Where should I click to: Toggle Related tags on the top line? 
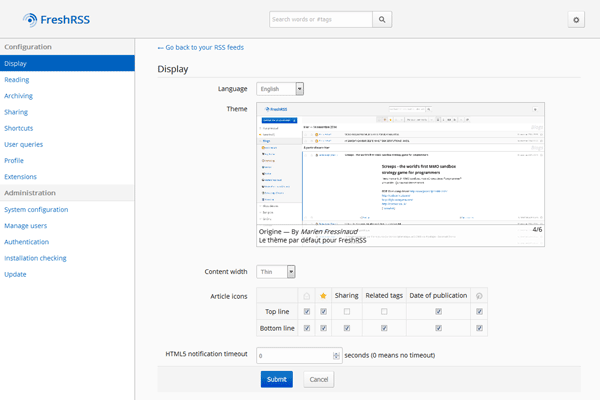(x=383, y=312)
